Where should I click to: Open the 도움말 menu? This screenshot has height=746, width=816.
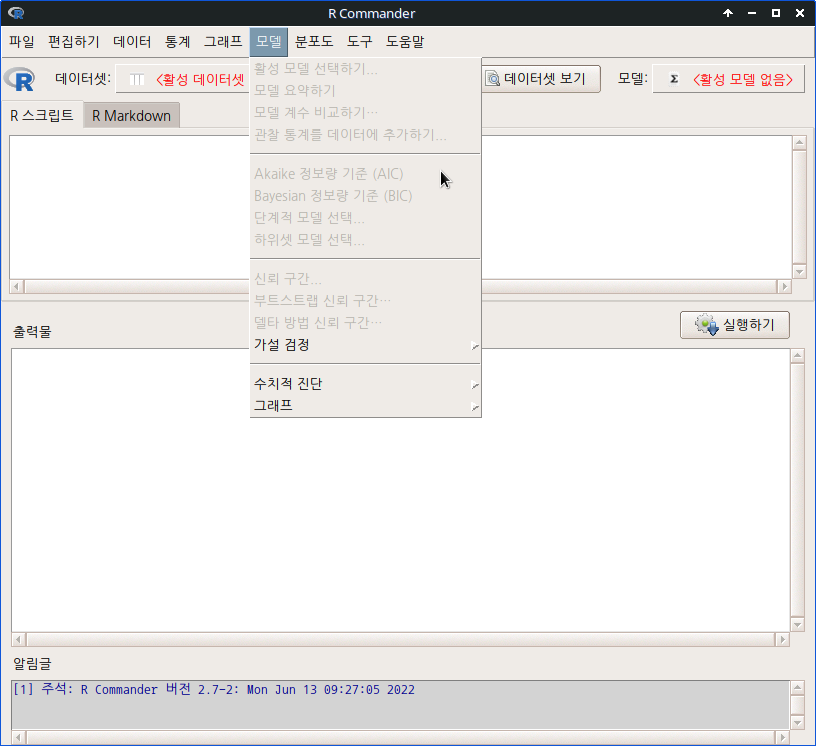405,41
